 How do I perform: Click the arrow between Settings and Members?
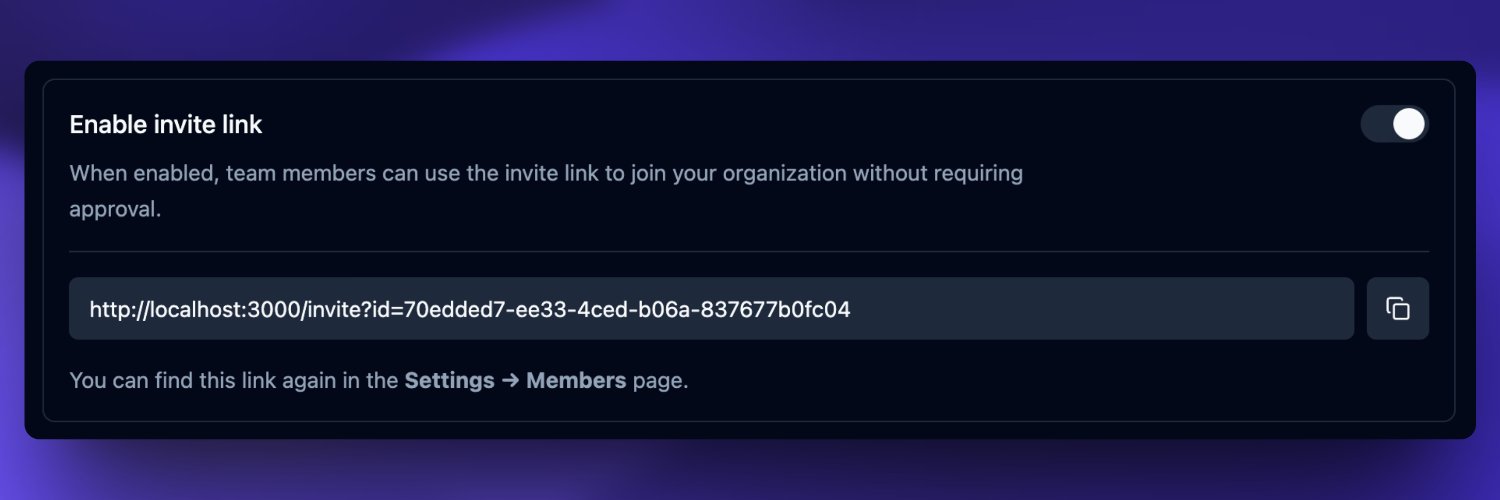coord(510,381)
